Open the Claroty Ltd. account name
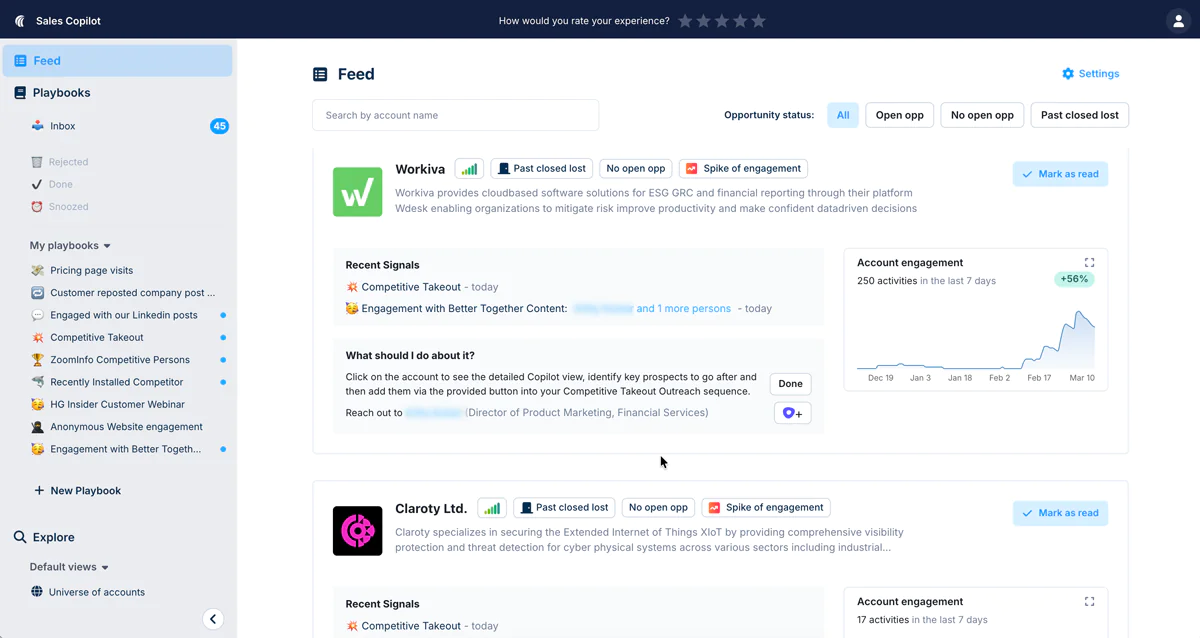Image resolution: width=1200 pixels, height=638 pixels. click(431, 508)
